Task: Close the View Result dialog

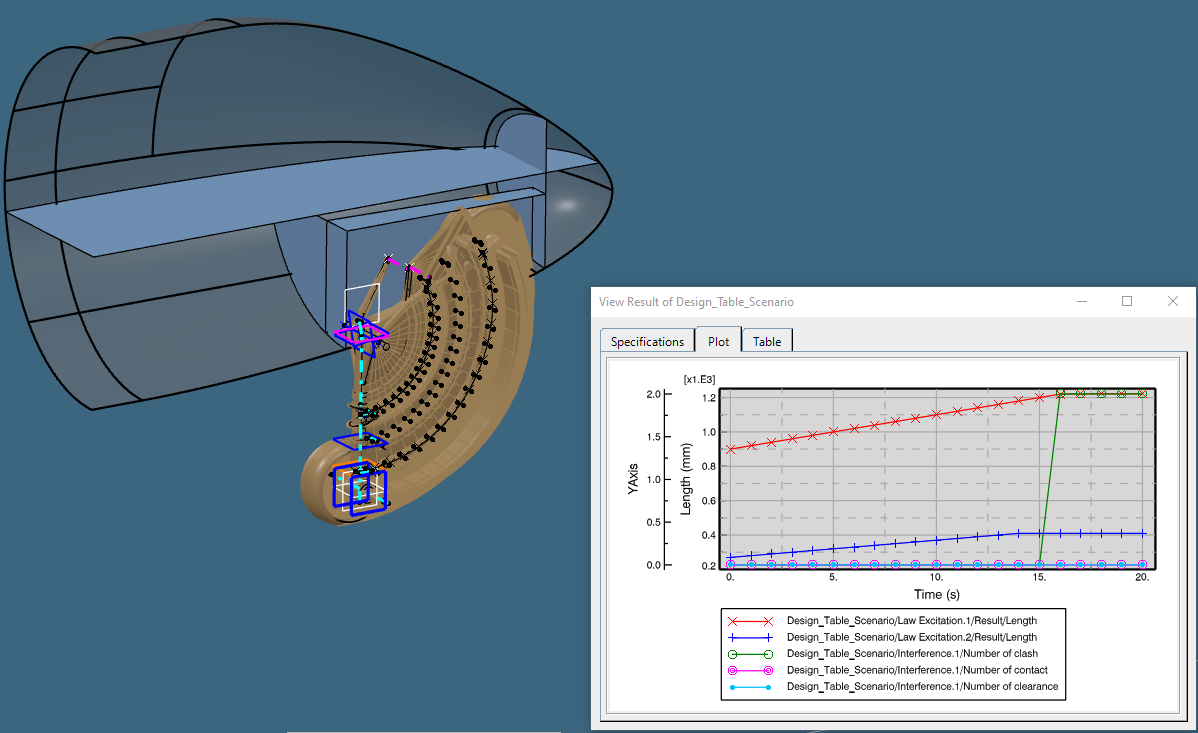Action: 1172,301
